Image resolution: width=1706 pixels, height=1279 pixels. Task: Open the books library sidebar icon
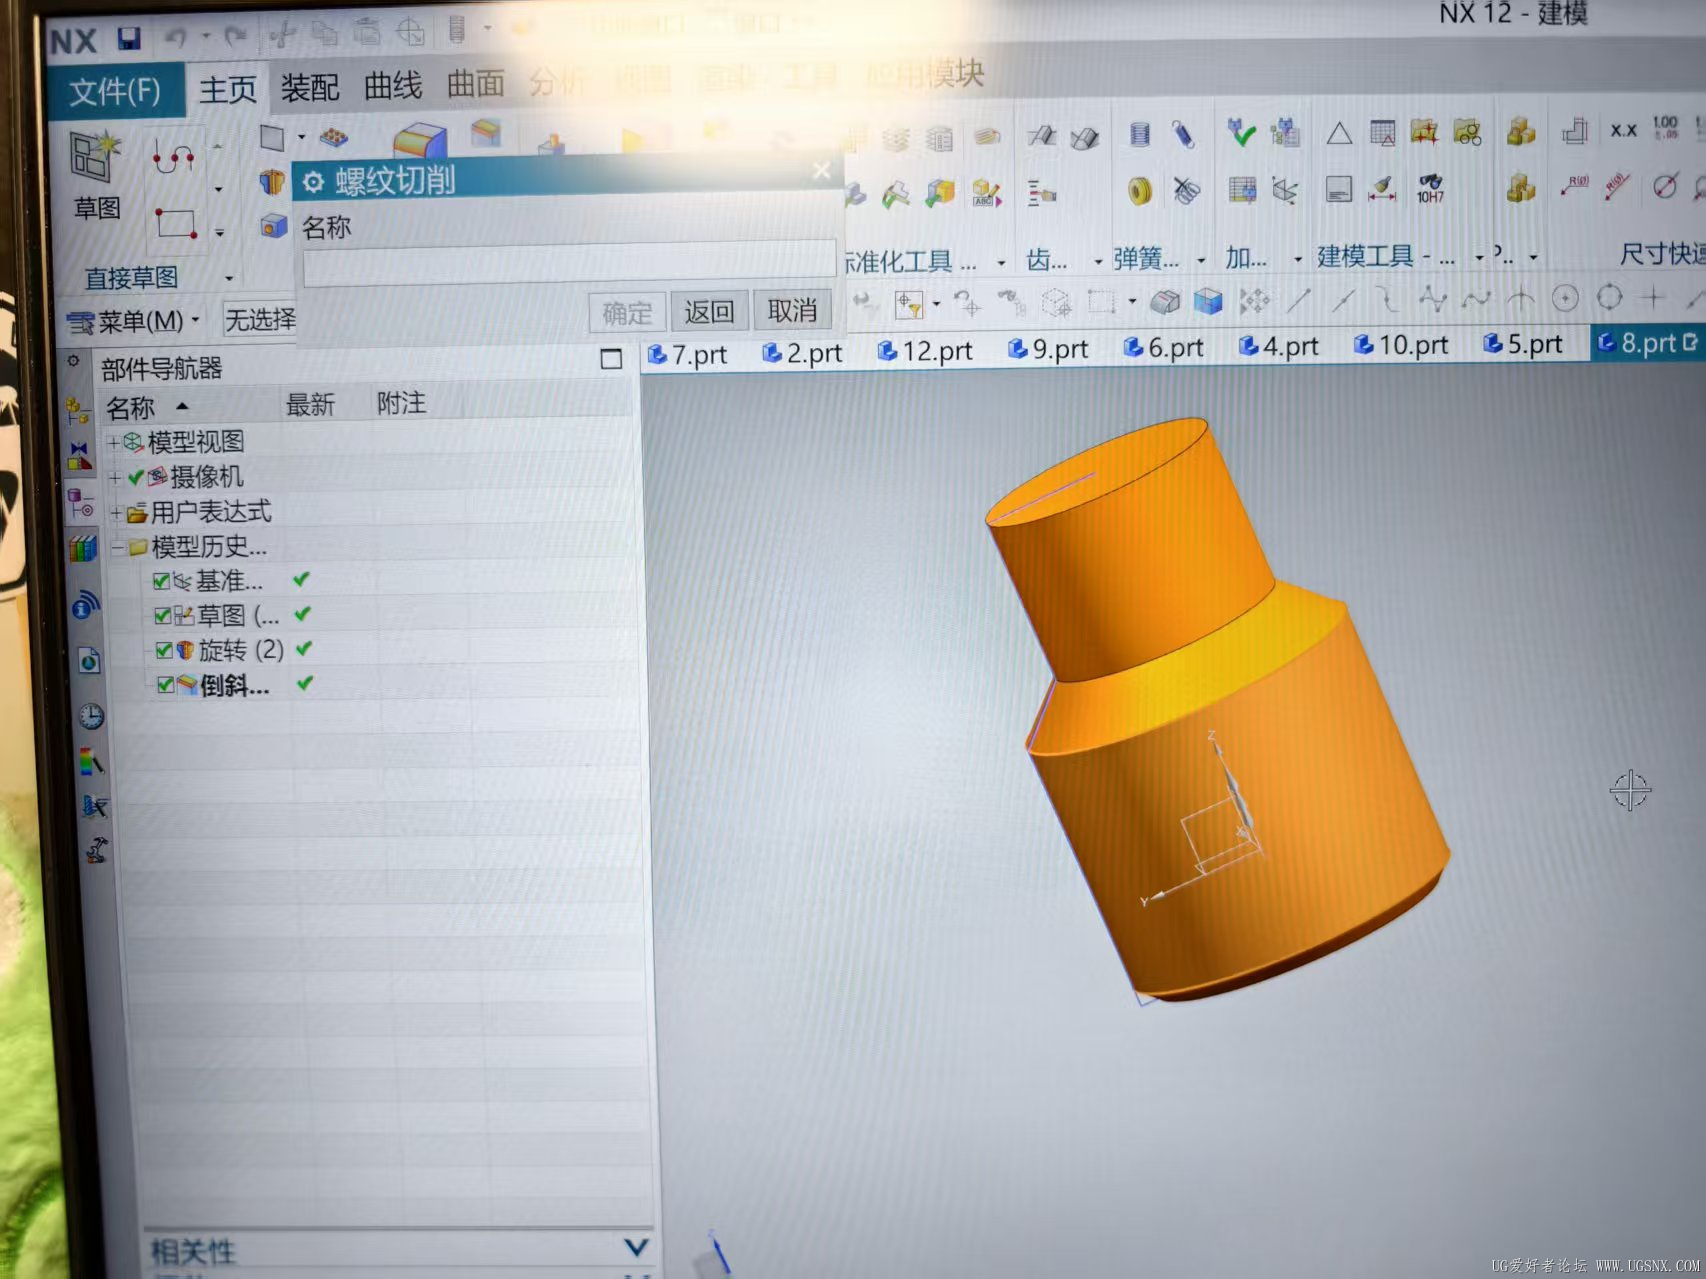[x=84, y=548]
